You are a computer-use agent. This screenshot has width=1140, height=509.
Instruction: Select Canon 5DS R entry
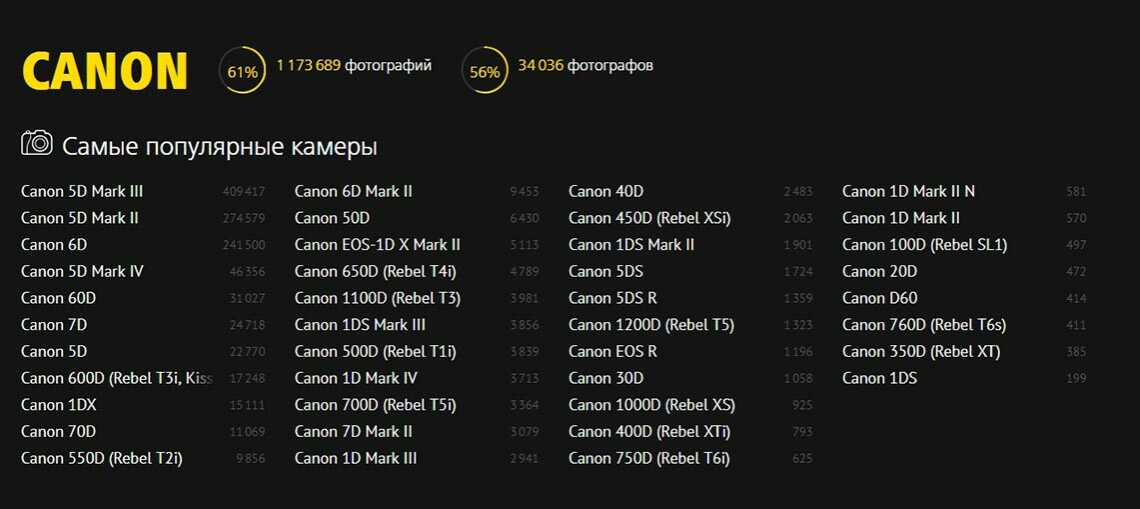tap(612, 298)
